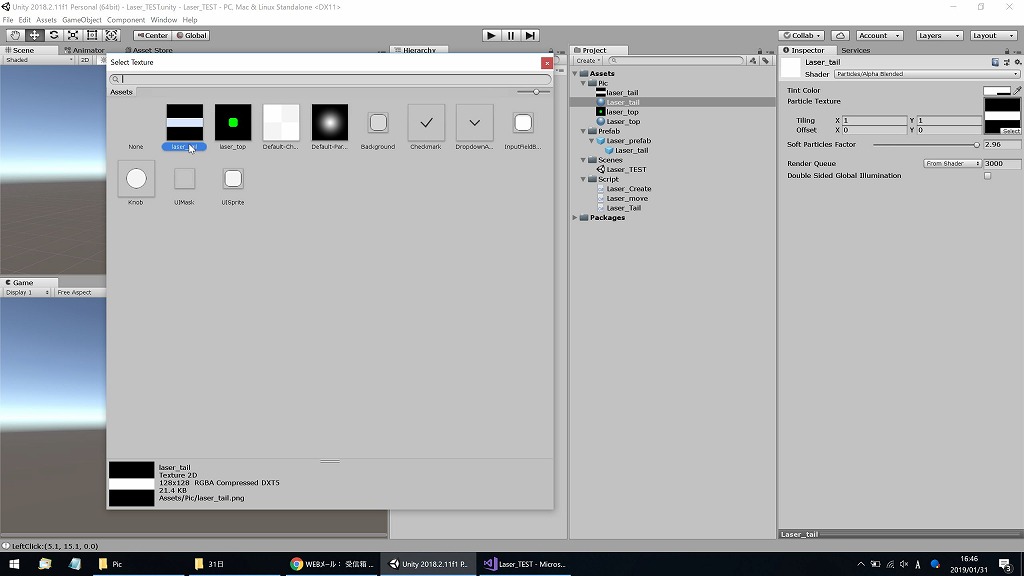Image resolution: width=1024 pixels, height=576 pixels.
Task: Open the GameObject menu
Action: (82, 20)
